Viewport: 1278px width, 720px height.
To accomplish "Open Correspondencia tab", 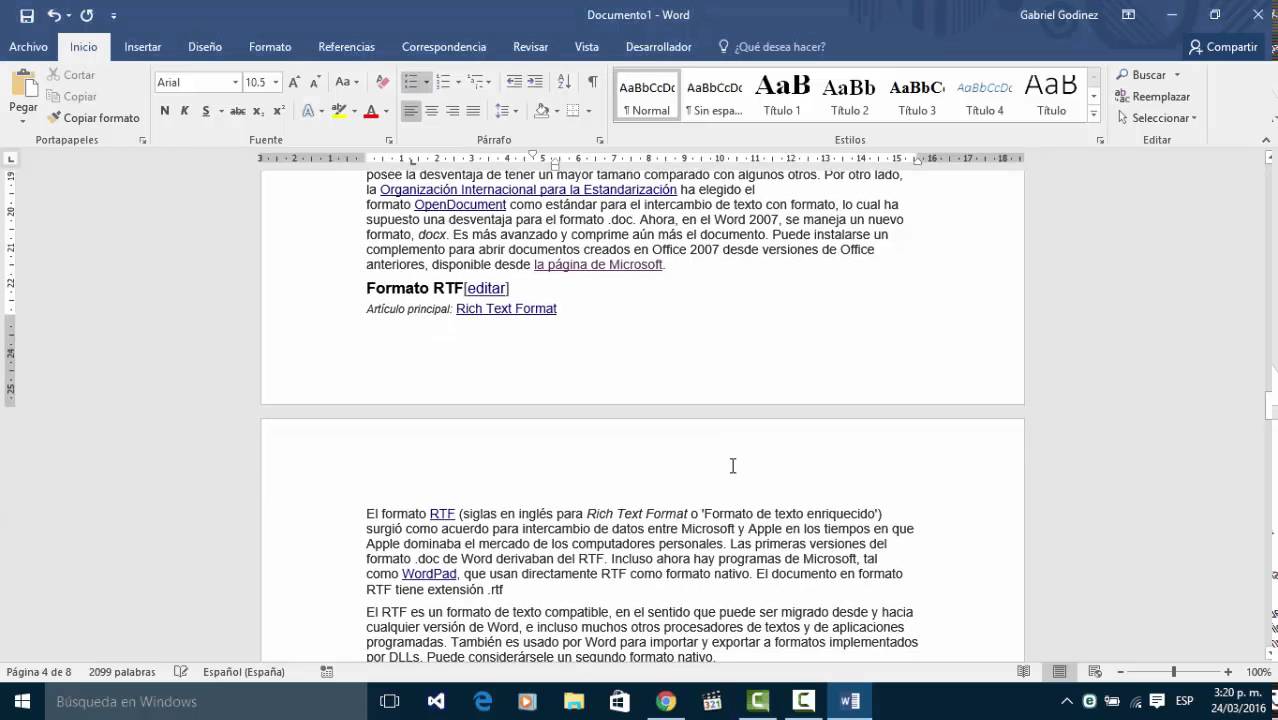I will 444,47.
